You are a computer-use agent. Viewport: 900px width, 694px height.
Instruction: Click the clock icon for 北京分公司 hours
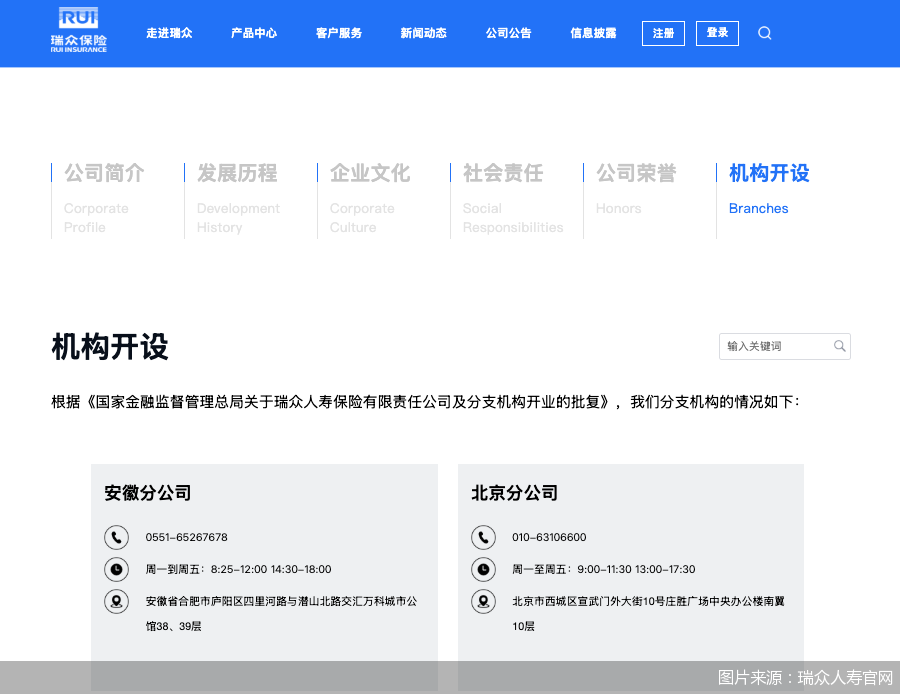(483, 569)
